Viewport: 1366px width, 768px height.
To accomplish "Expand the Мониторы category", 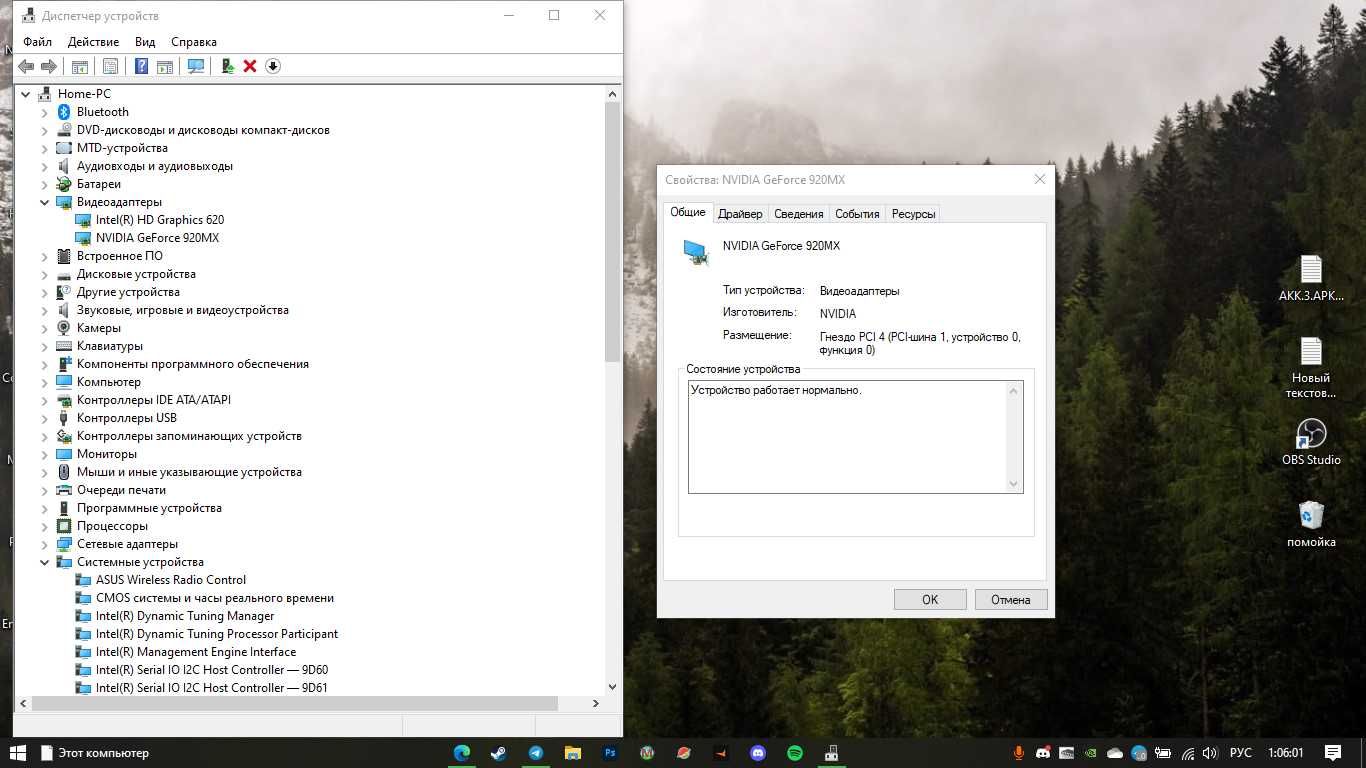I will pos(44,454).
